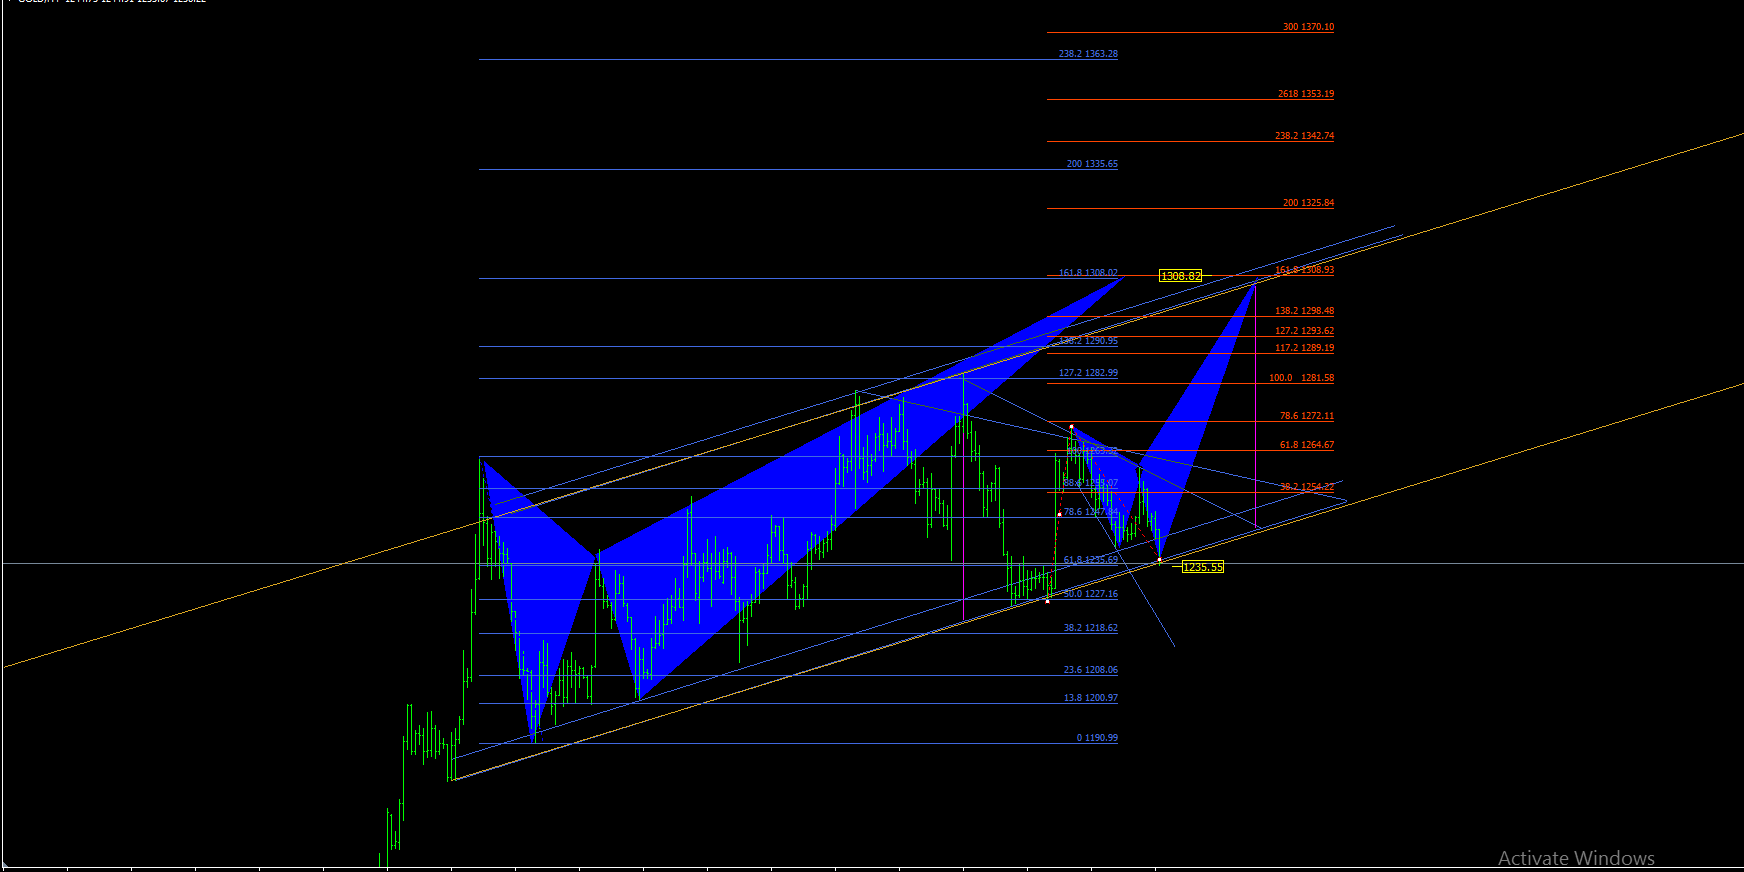Select the red level label "61.8 1264.67"
The width and height of the screenshot is (1744, 872).
pos(1306,445)
